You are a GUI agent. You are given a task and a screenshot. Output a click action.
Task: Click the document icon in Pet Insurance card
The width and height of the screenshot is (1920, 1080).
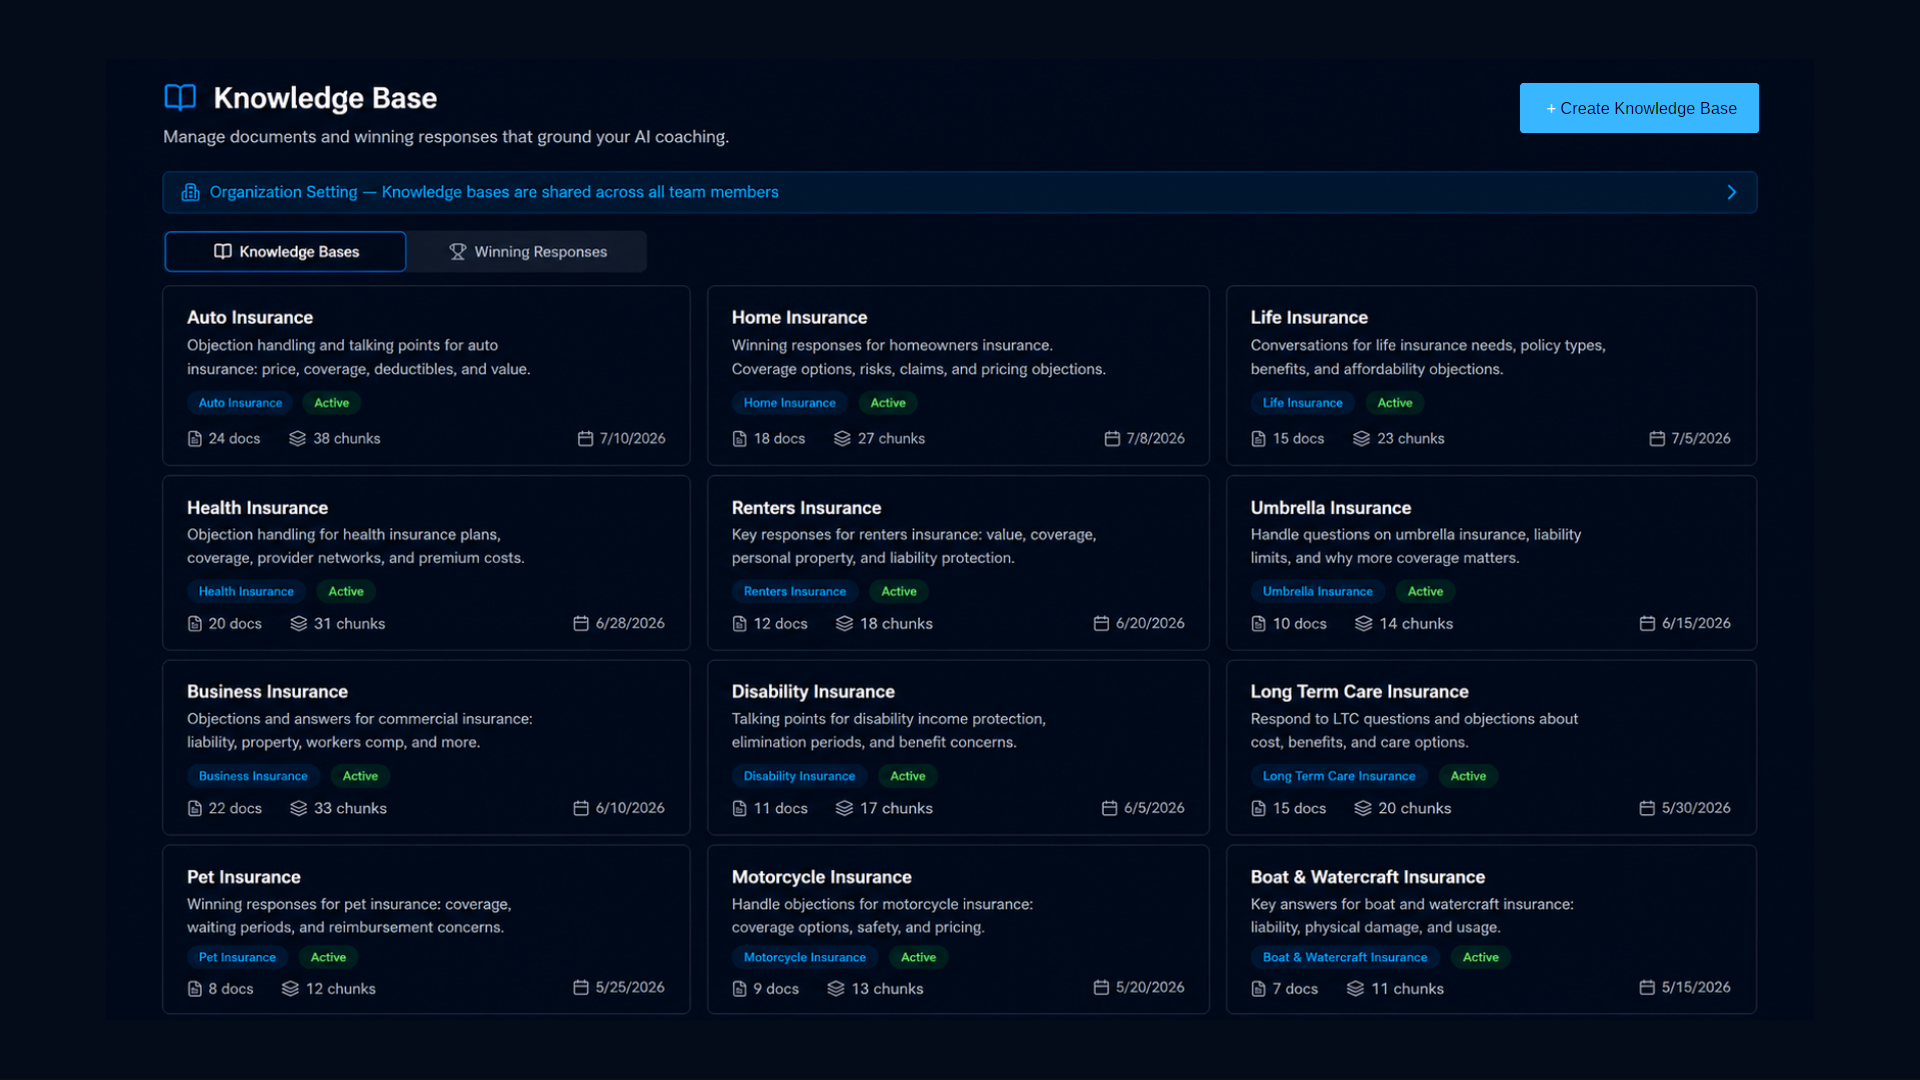point(195,989)
